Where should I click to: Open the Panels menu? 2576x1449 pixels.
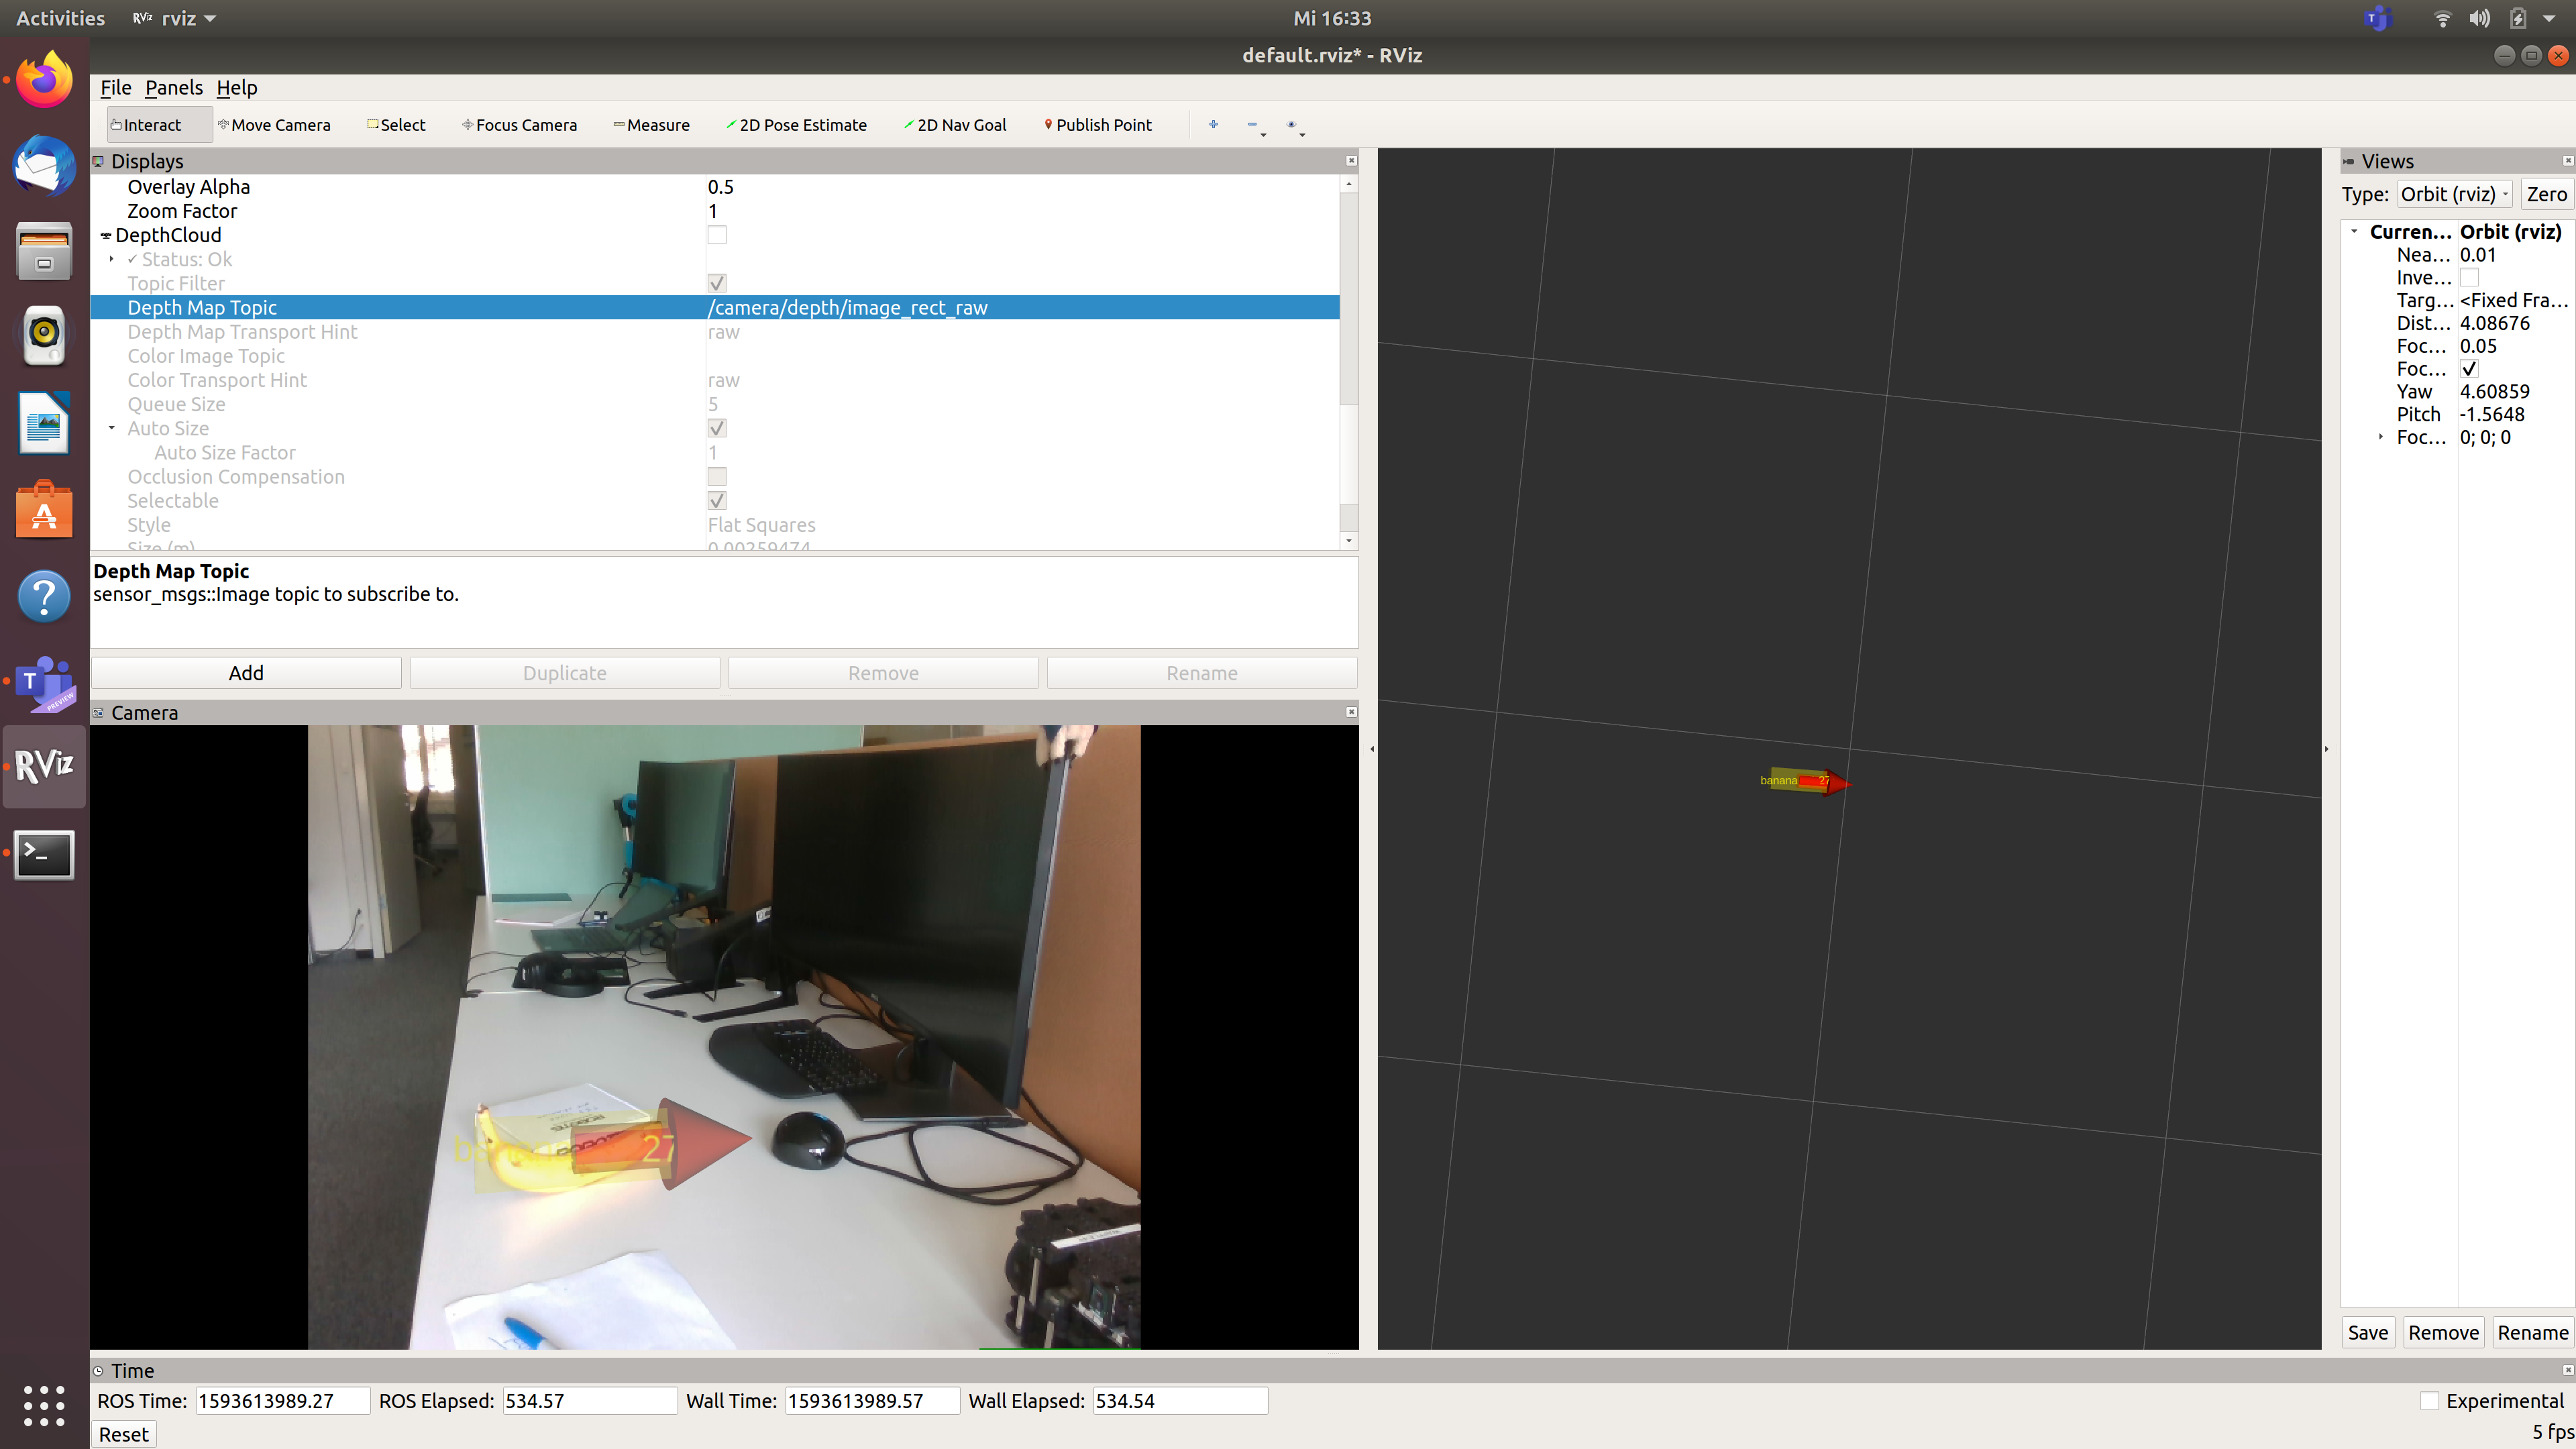pos(173,88)
